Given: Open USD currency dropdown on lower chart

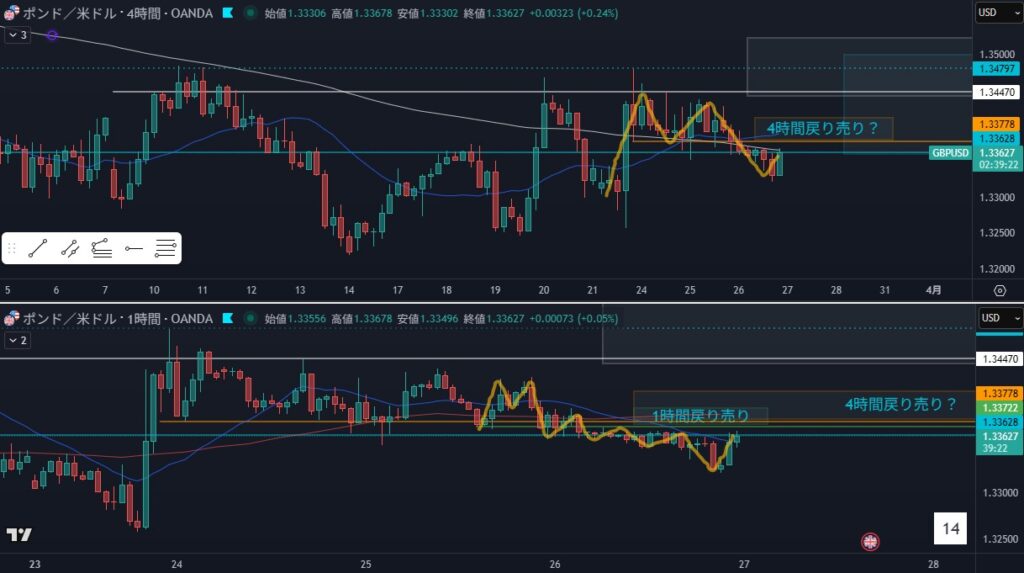Looking at the screenshot, I should tap(999, 318).
